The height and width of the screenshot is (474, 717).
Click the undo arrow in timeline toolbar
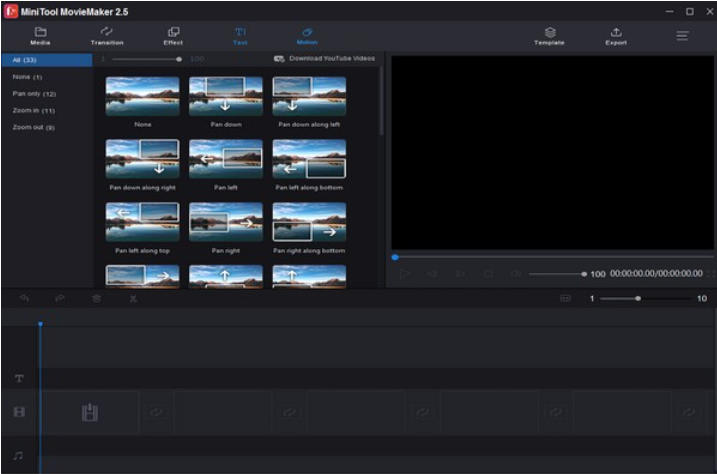click(x=24, y=298)
